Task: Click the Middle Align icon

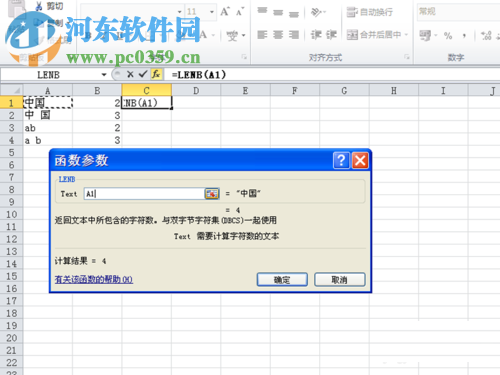Action: pos(278,12)
